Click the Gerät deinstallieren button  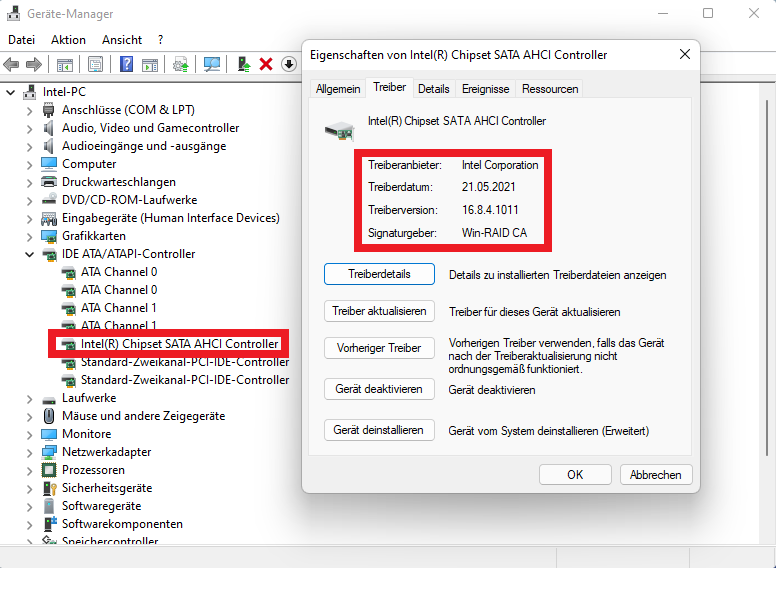pos(379,430)
